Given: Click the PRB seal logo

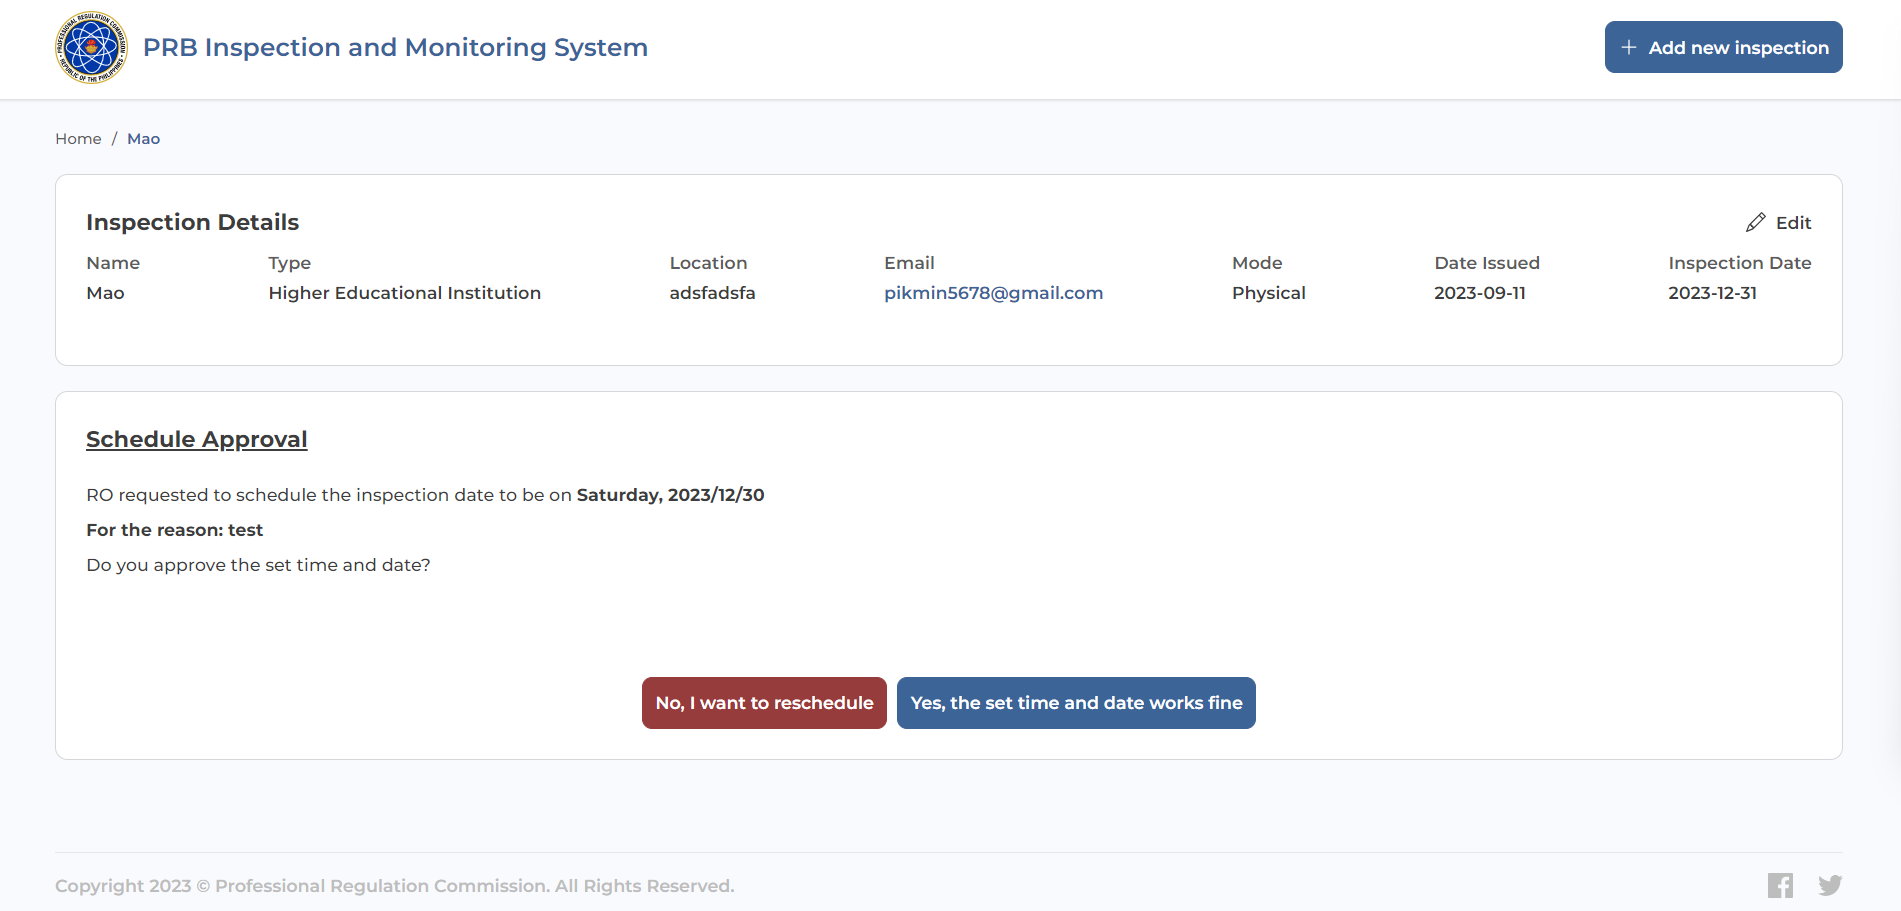Looking at the screenshot, I should pos(91,48).
